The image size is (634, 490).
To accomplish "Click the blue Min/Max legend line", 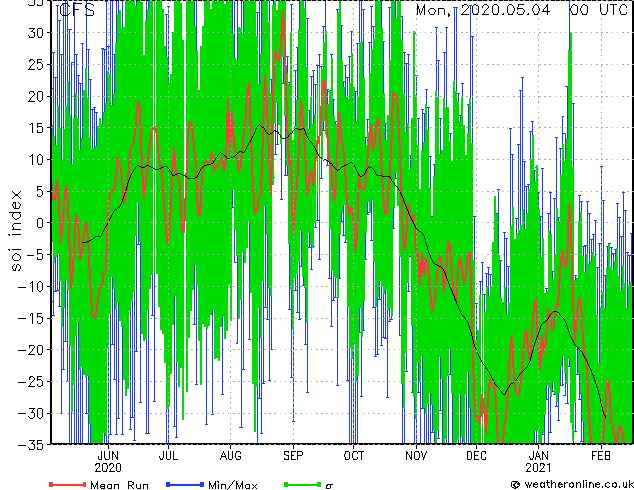I will pos(185,484).
